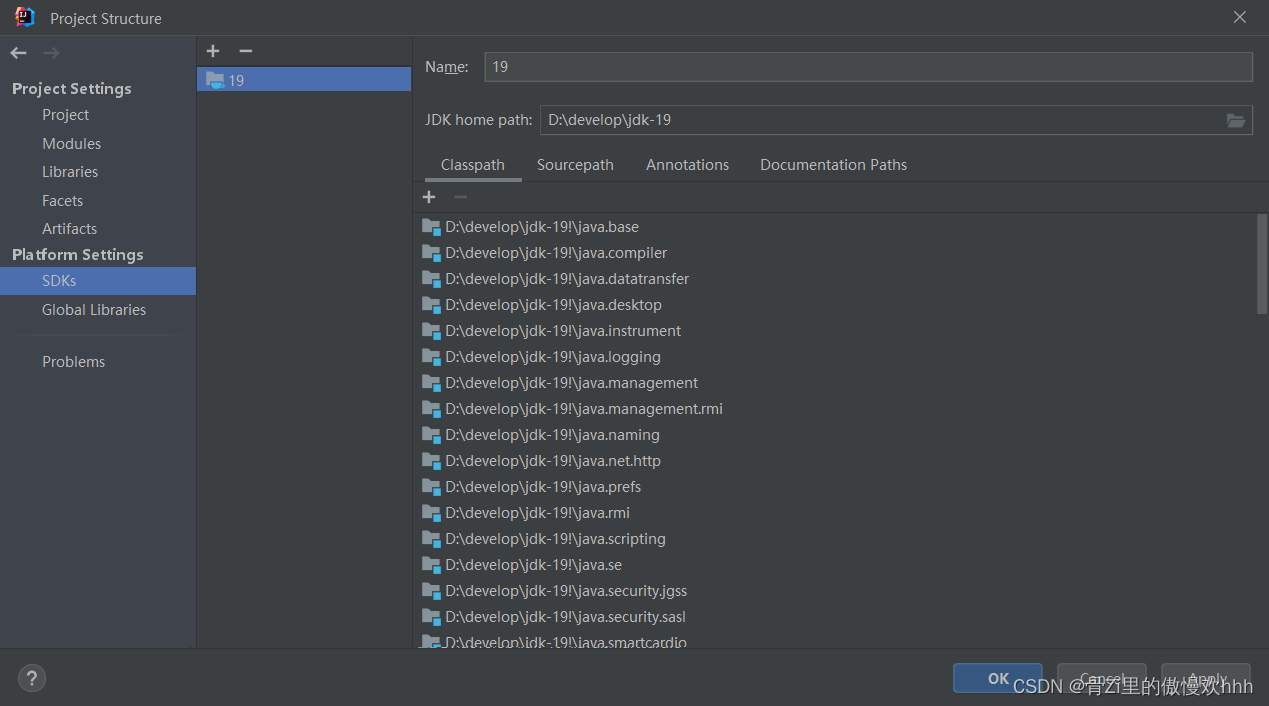Select the java.net.http classpath entry text
The width and height of the screenshot is (1269, 706).
[x=553, y=461]
